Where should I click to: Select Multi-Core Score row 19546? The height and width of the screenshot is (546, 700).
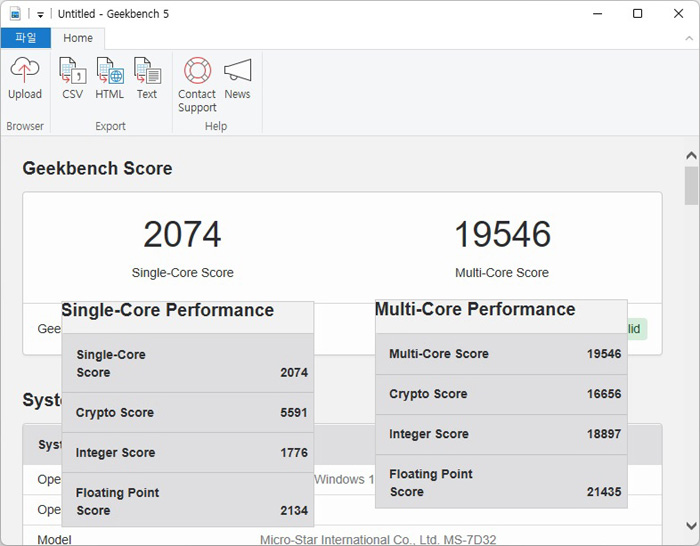(x=501, y=354)
